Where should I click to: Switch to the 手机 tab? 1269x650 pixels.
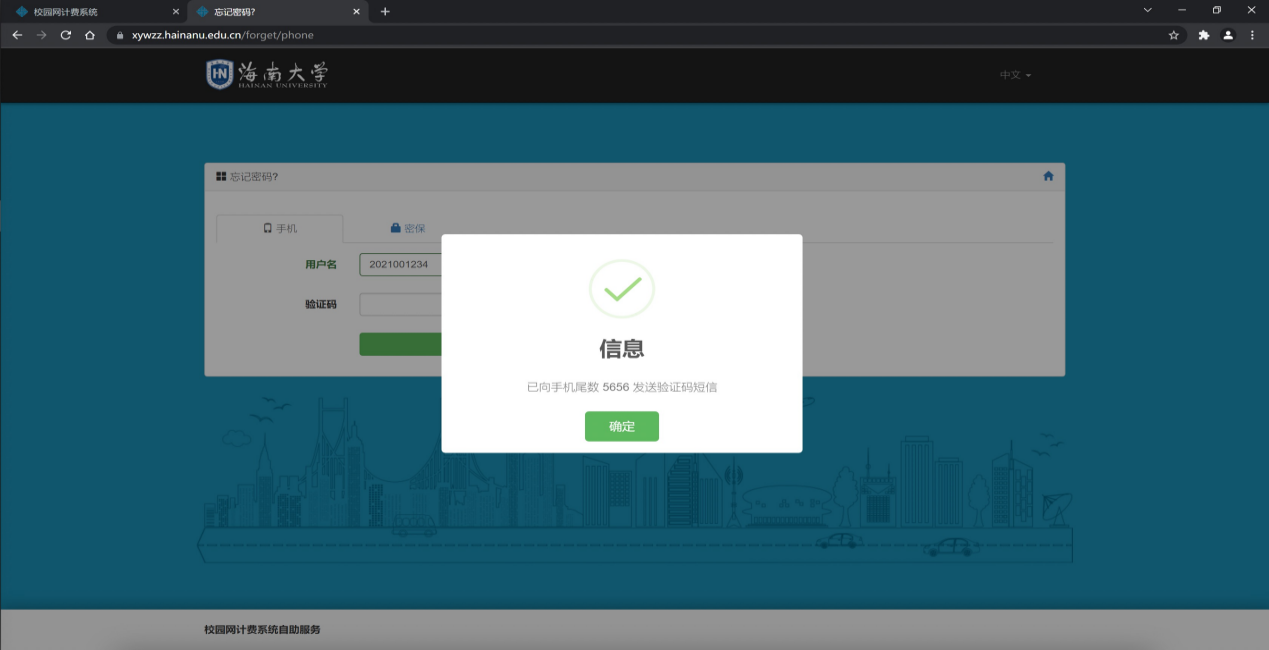click(x=280, y=228)
